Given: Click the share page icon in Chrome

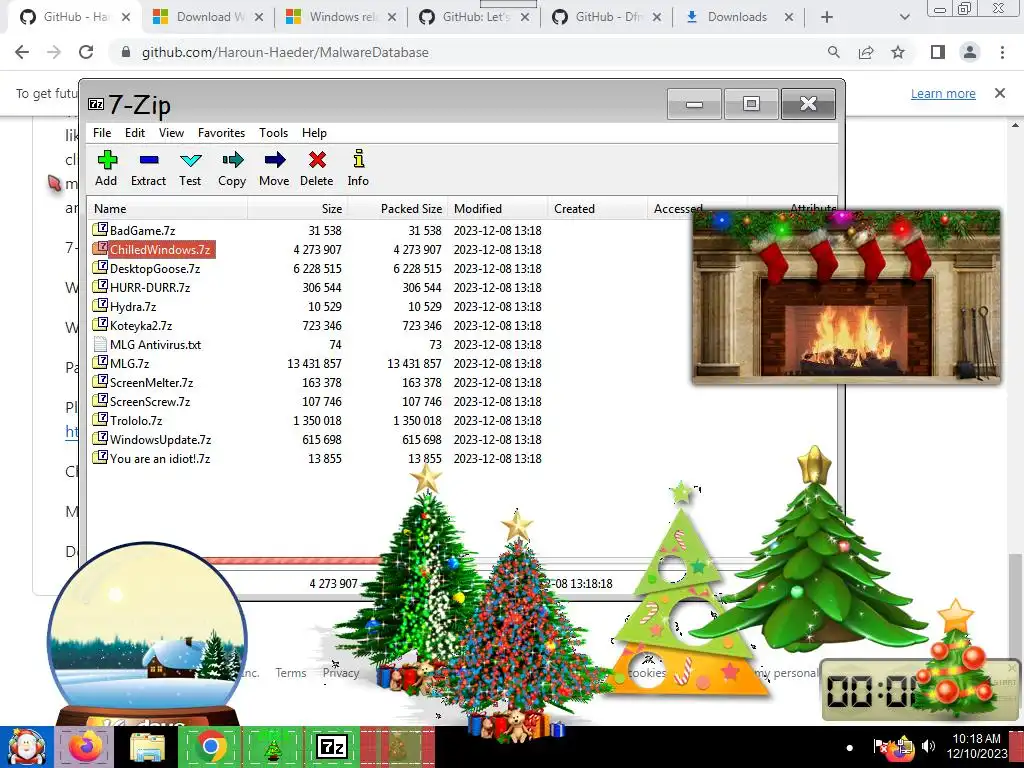Looking at the screenshot, I should [866, 52].
